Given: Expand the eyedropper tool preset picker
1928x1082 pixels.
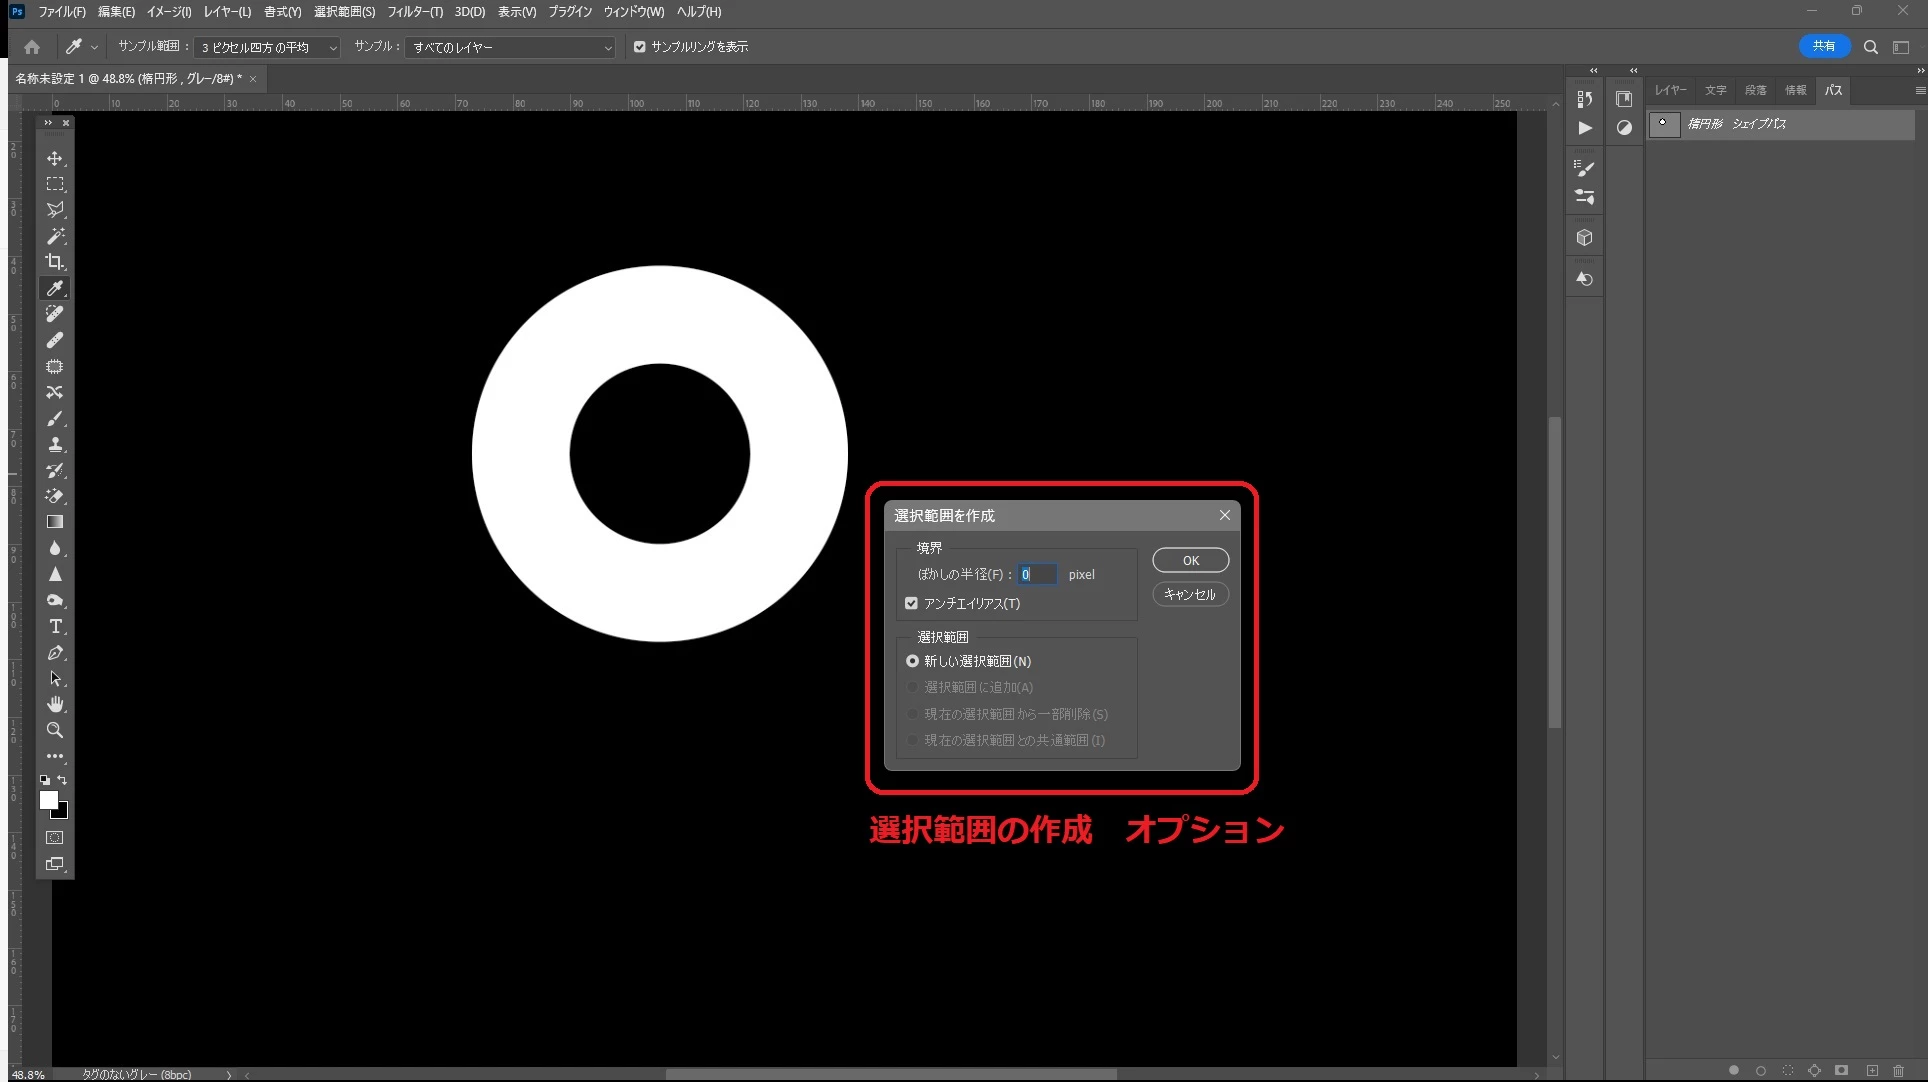Looking at the screenshot, I should pos(94,47).
